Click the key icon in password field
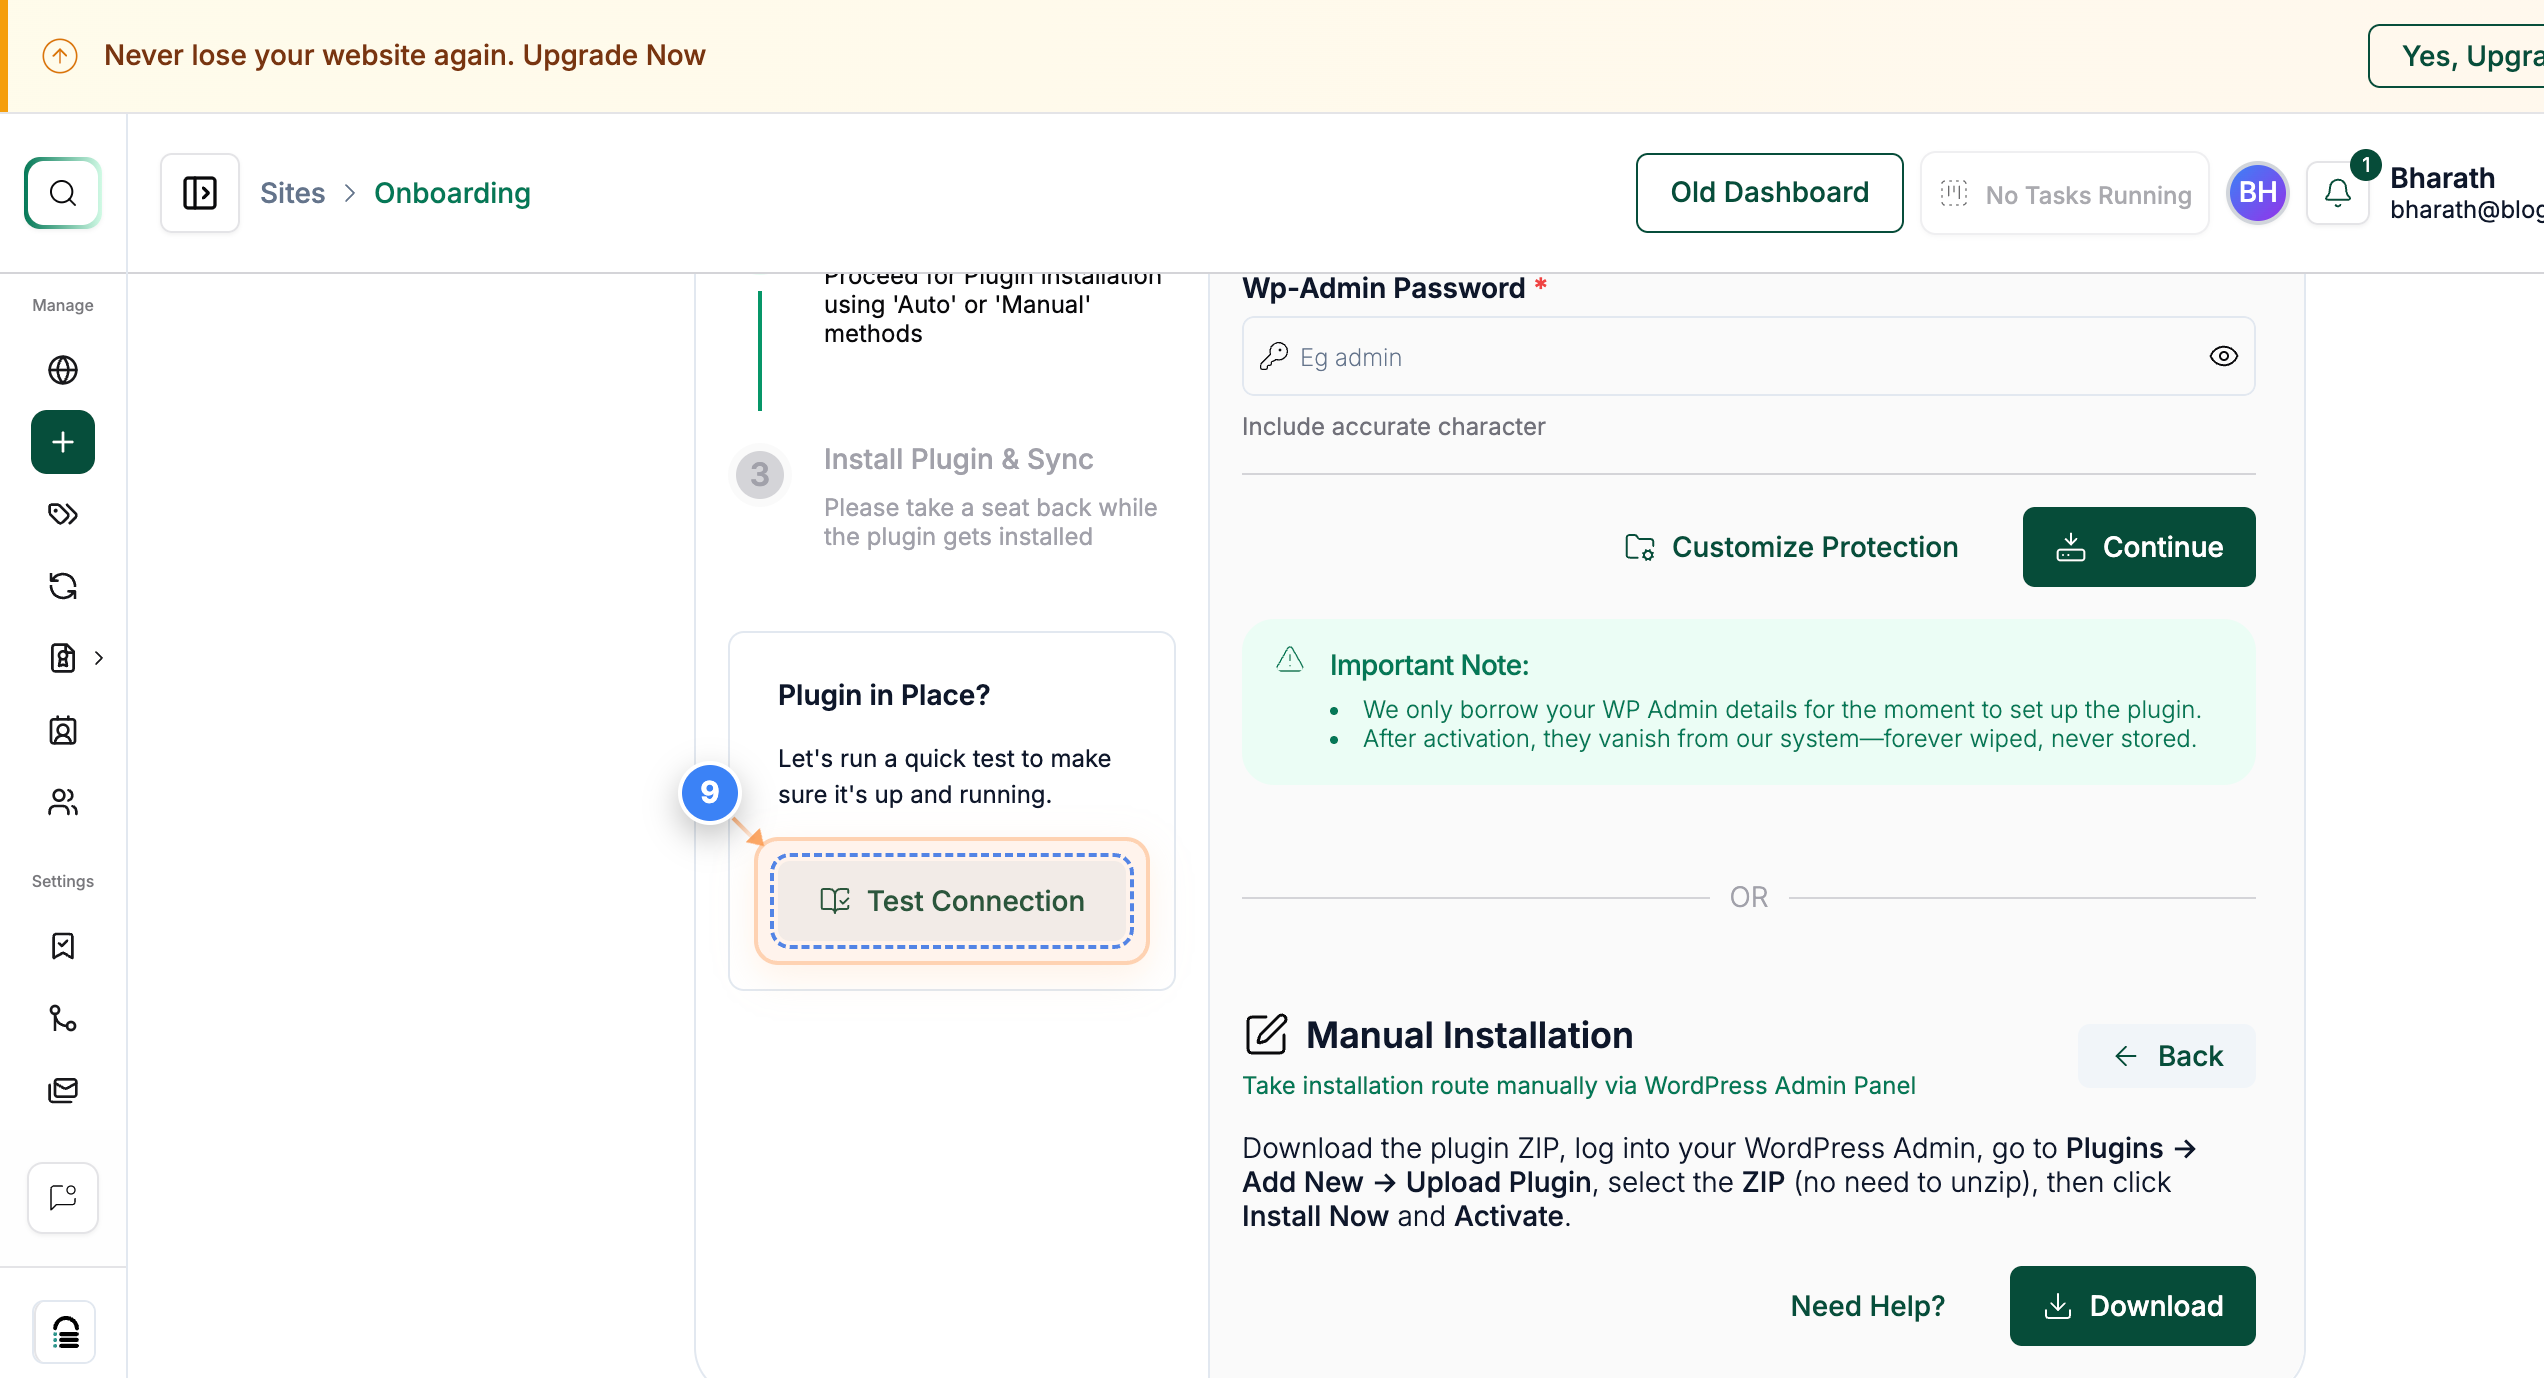Screen dimensions: 2544x1378 1273,356
